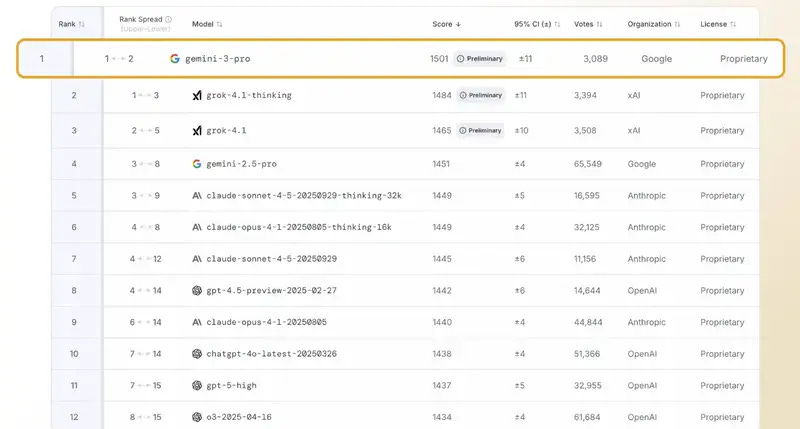Select the score value 1465
The image size is (800, 429).
coord(442,131)
